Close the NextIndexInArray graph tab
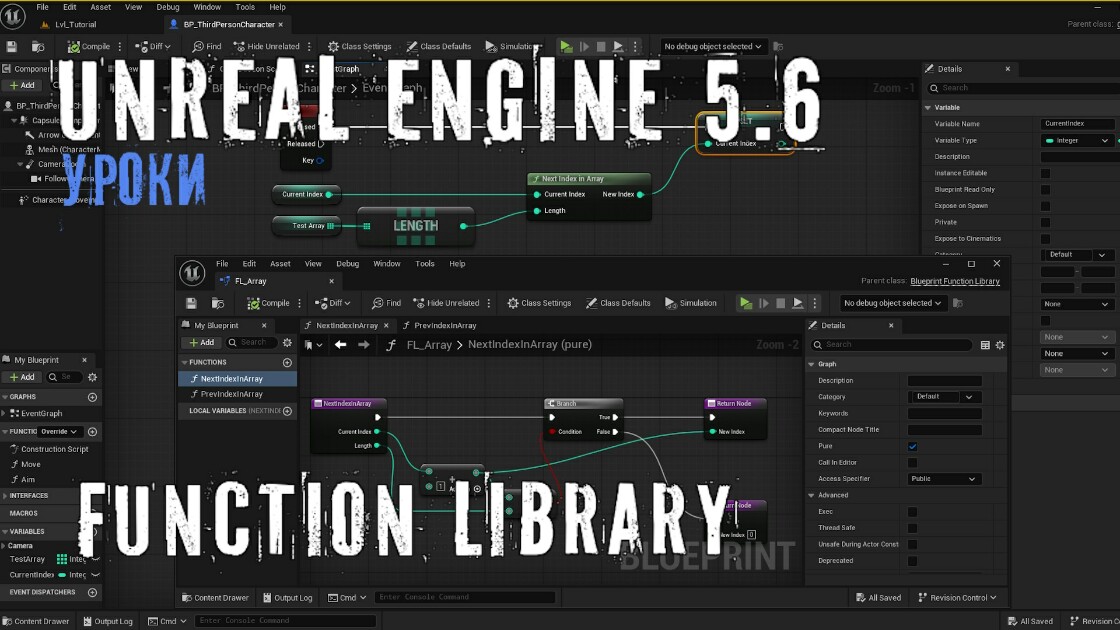 click(386, 325)
